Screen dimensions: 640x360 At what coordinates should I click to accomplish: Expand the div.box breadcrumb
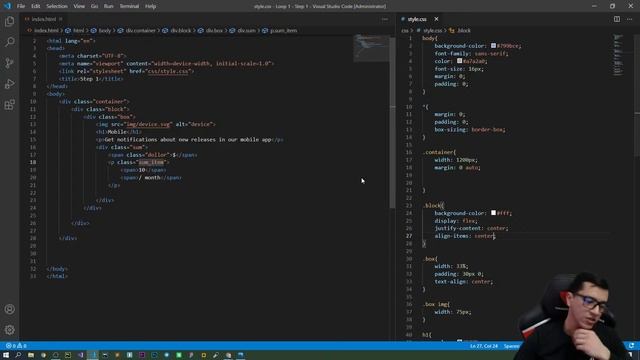pos(214,30)
